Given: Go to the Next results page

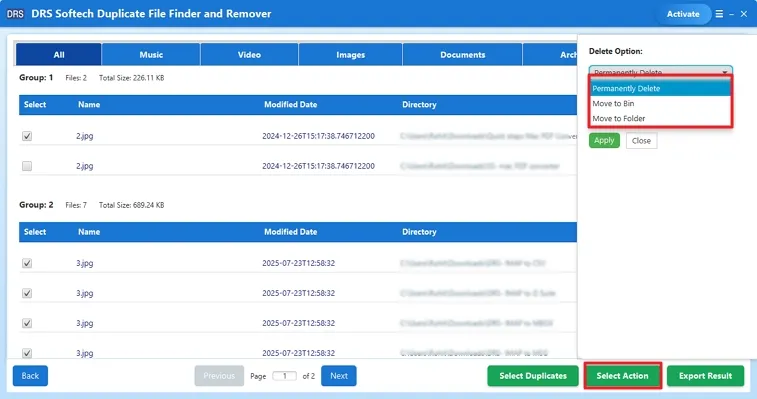Looking at the screenshot, I should coord(338,376).
